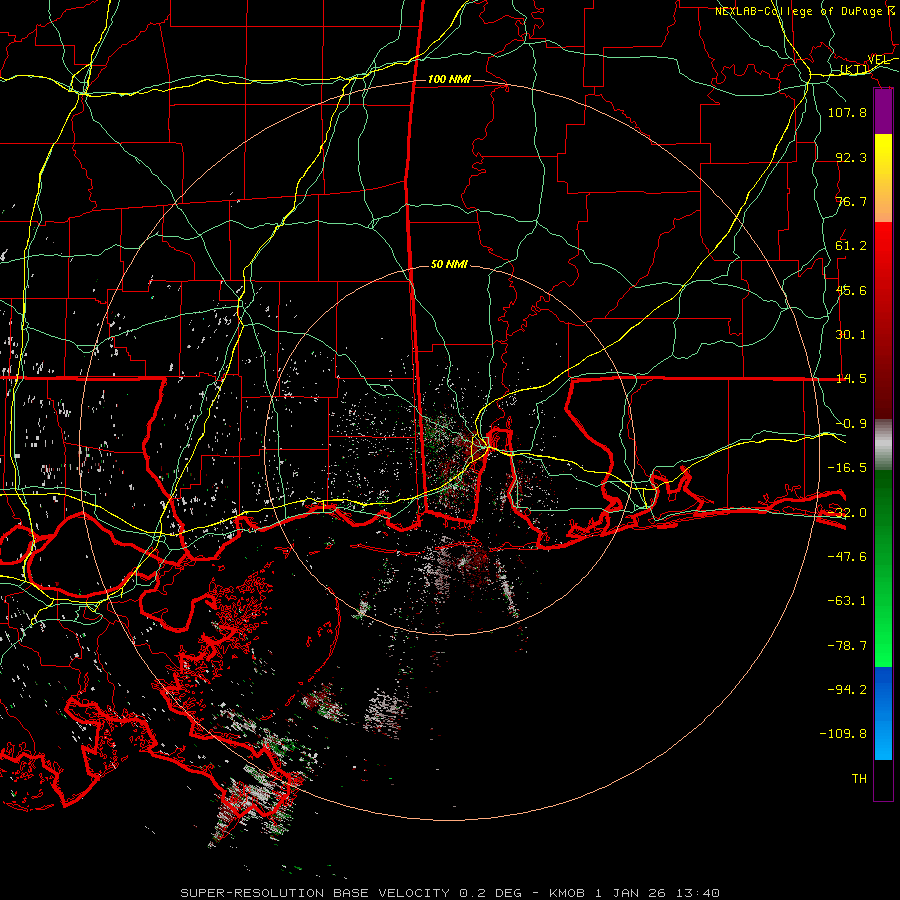Click the 1 JAN 26 date in caption

pyautogui.click(x=631, y=893)
